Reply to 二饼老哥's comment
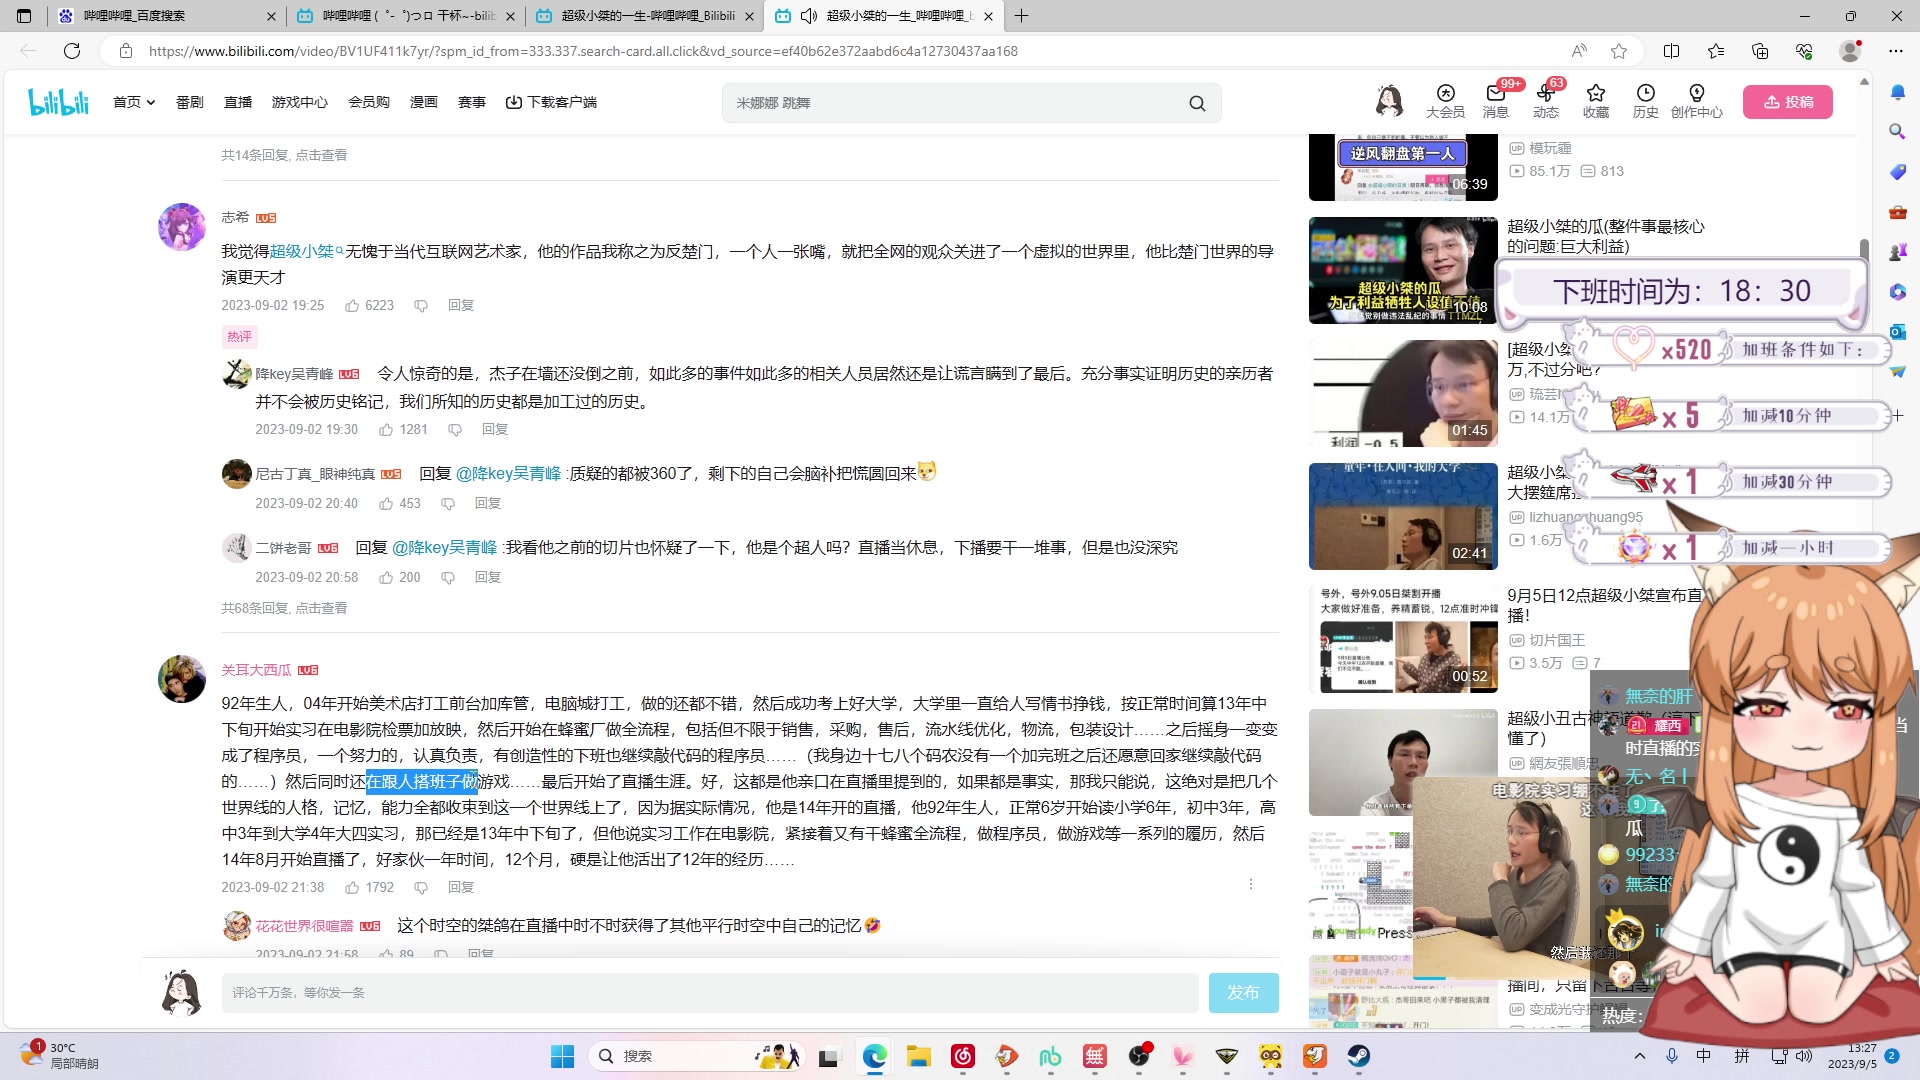Screen dimensions: 1920x1080 (x=488, y=578)
